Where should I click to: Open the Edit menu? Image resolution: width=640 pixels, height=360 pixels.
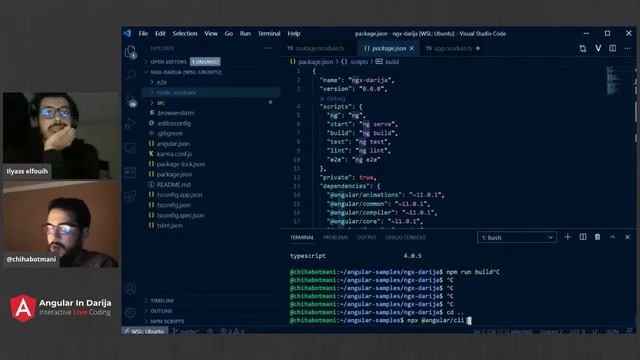click(160, 33)
